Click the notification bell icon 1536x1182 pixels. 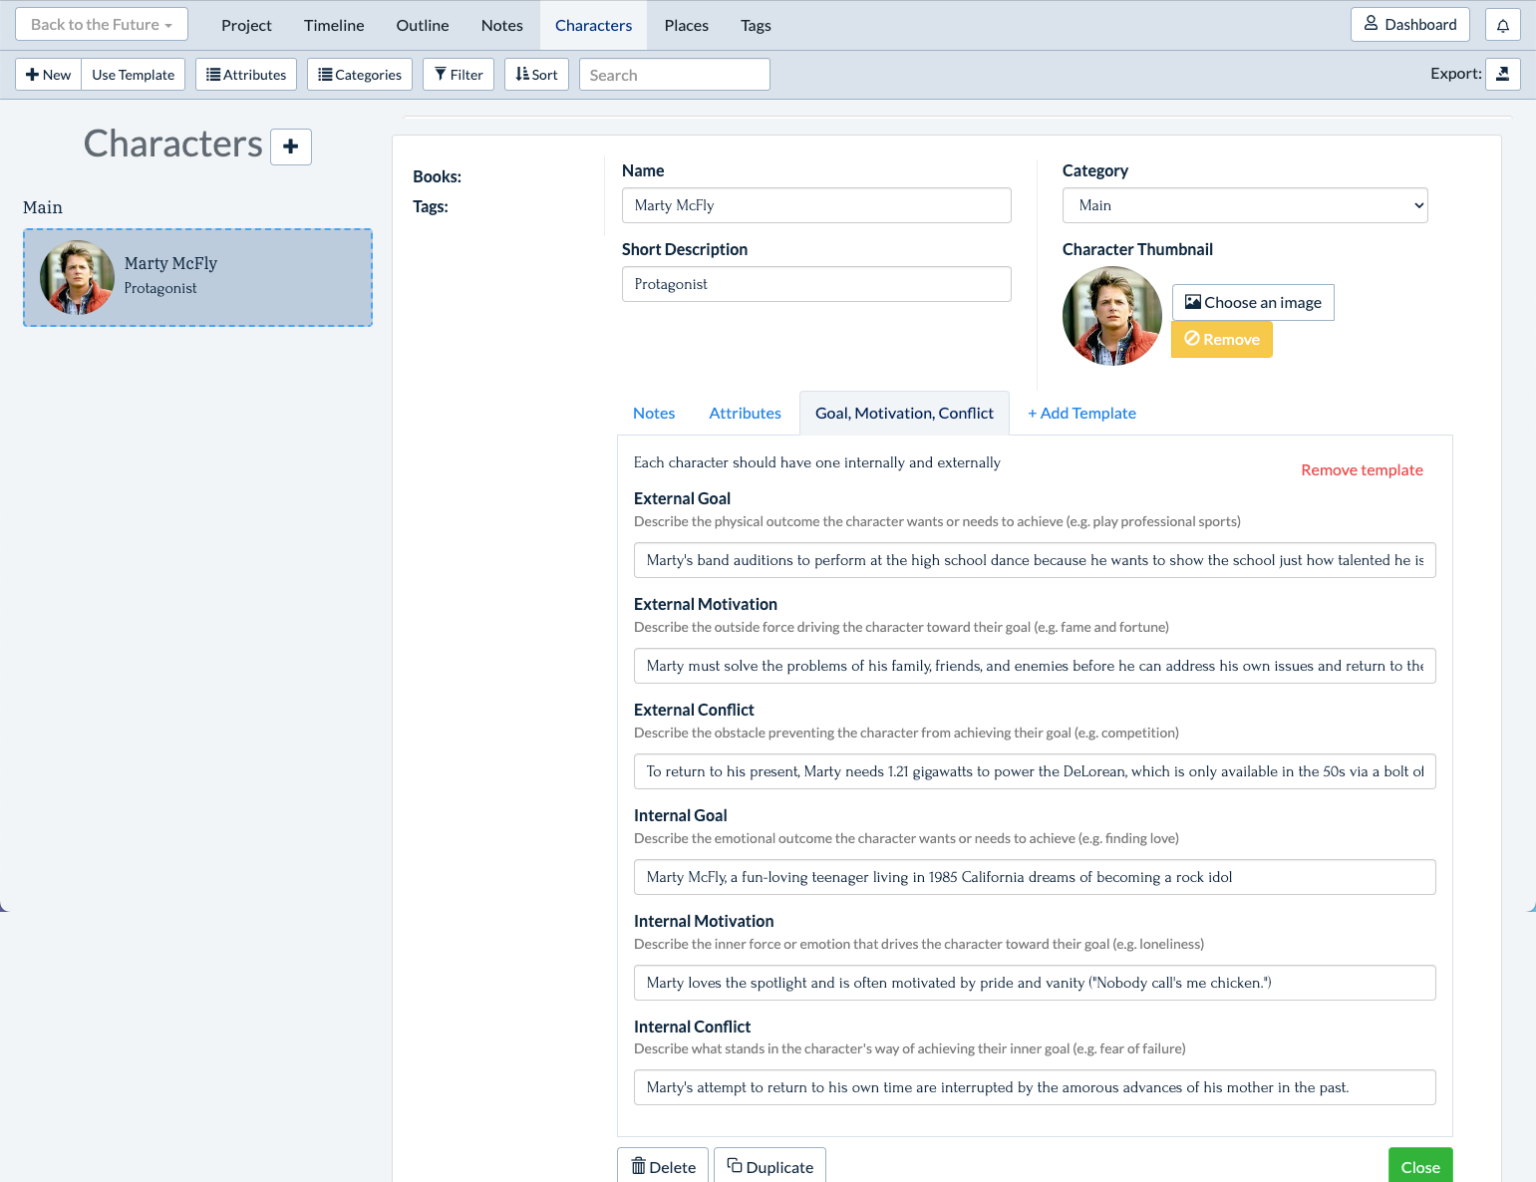click(x=1502, y=25)
